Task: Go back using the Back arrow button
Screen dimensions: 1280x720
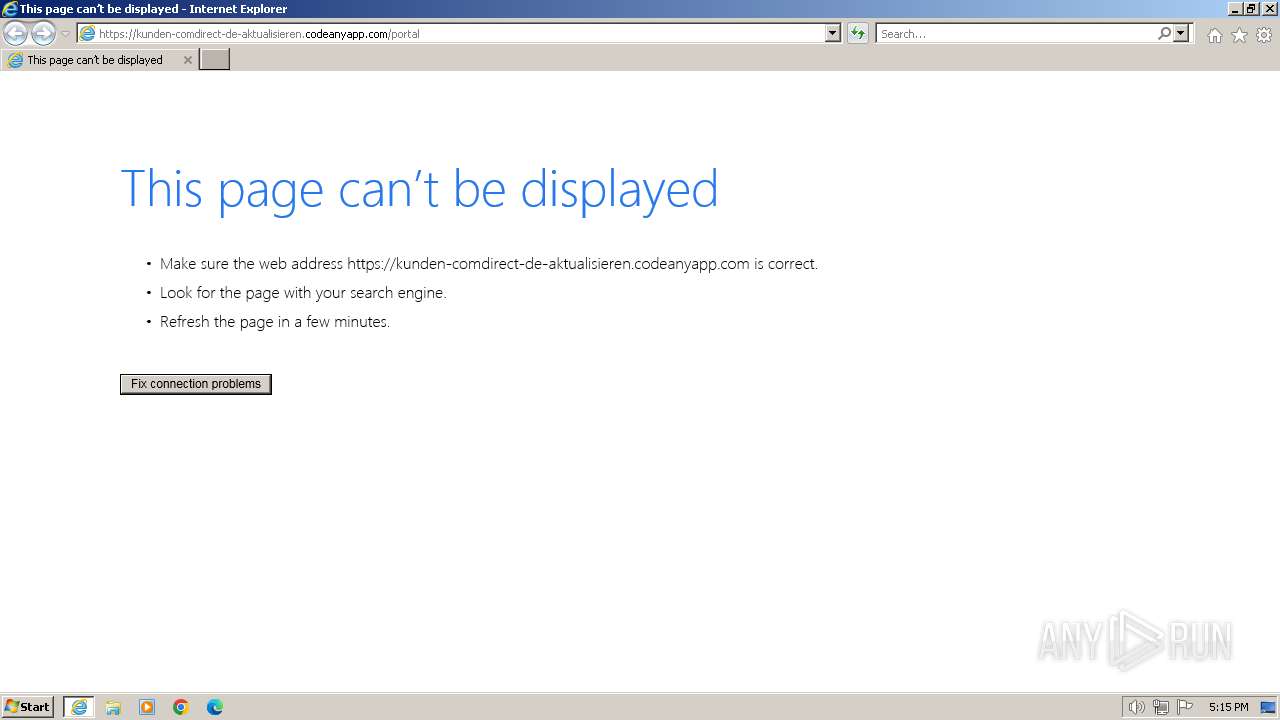Action: pyautogui.click(x=15, y=33)
